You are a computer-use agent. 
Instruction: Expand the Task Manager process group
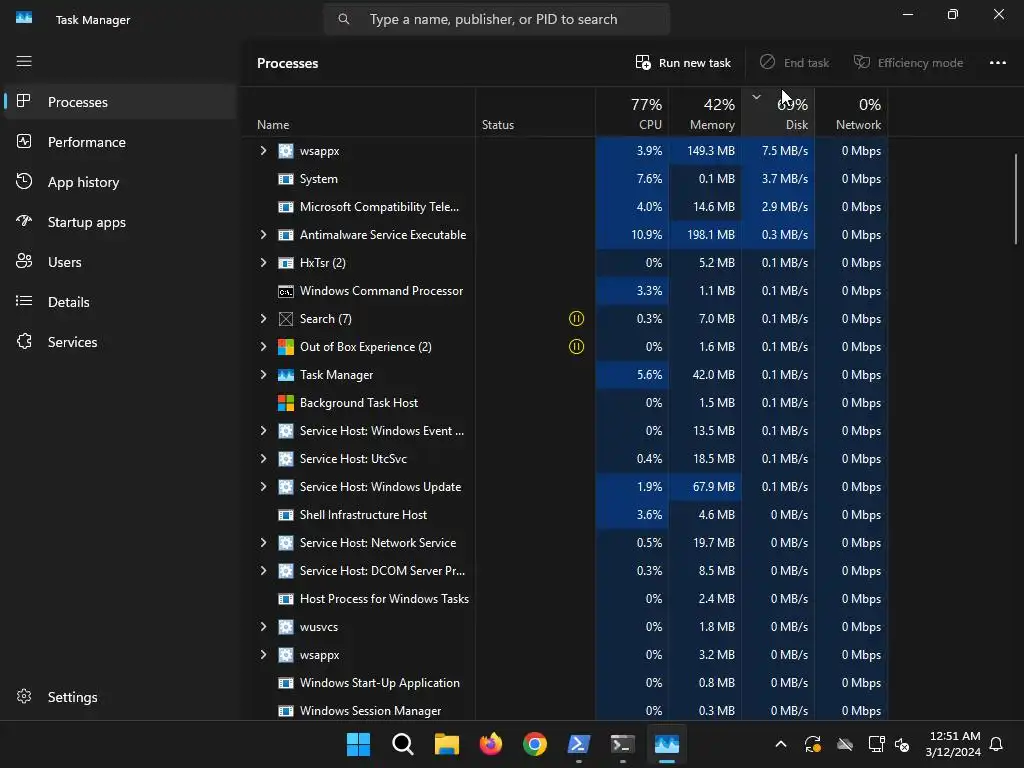(263, 375)
